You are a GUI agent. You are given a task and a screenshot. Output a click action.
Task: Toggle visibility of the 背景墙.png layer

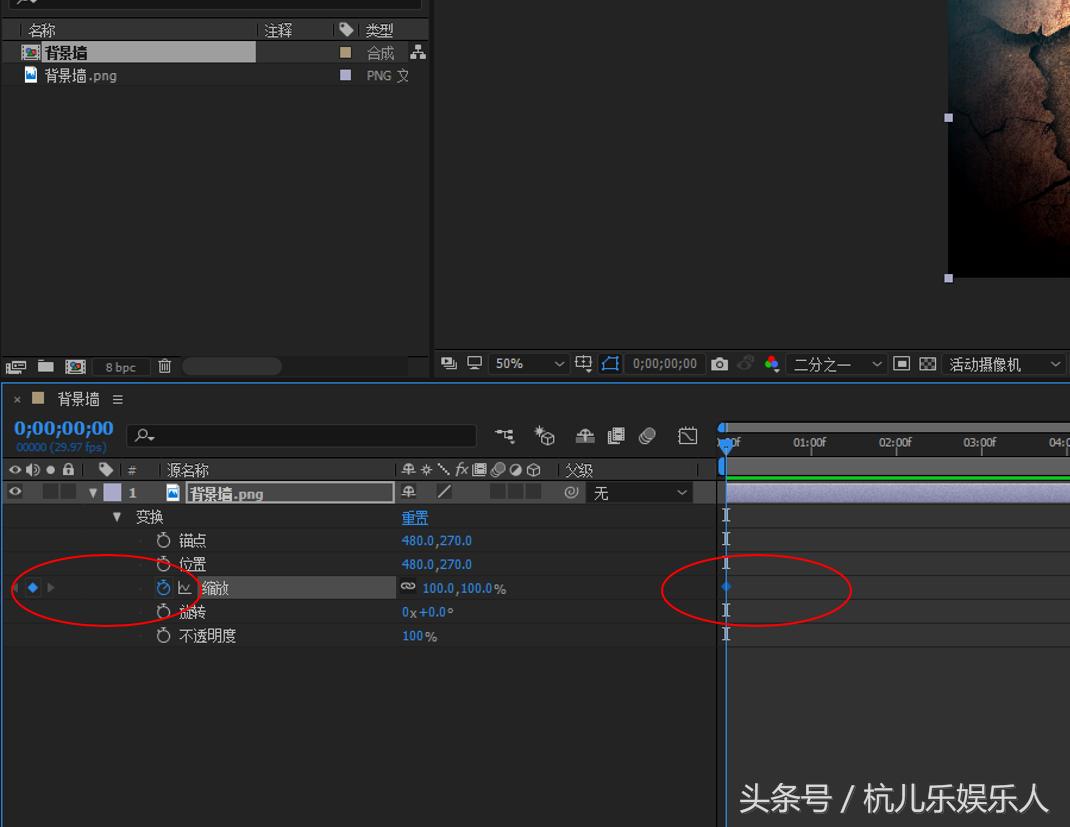14,491
